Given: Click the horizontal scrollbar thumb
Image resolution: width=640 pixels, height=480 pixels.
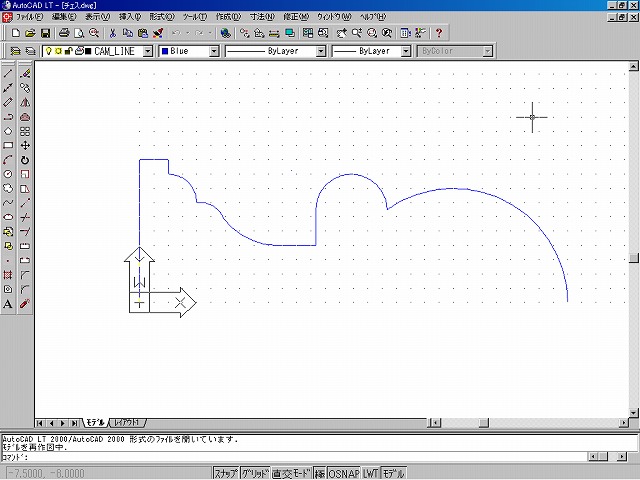Looking at the screenshot, I should 484,423.
